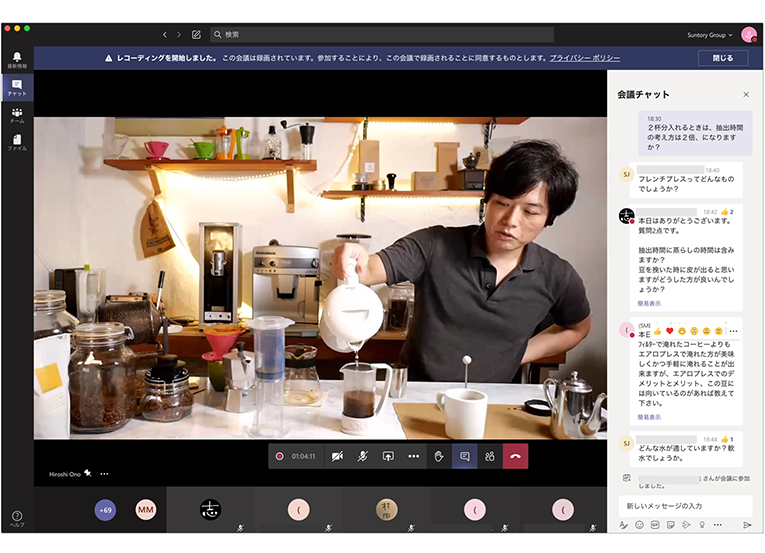Send the message with arrow icon
This screenshot has height=553, width=765.
[746, 525]
